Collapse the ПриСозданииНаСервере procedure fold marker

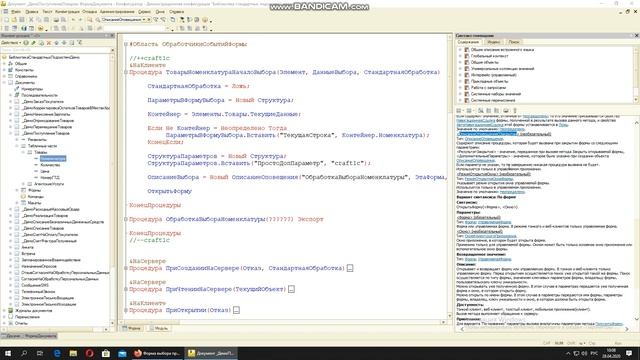[126, 268]
